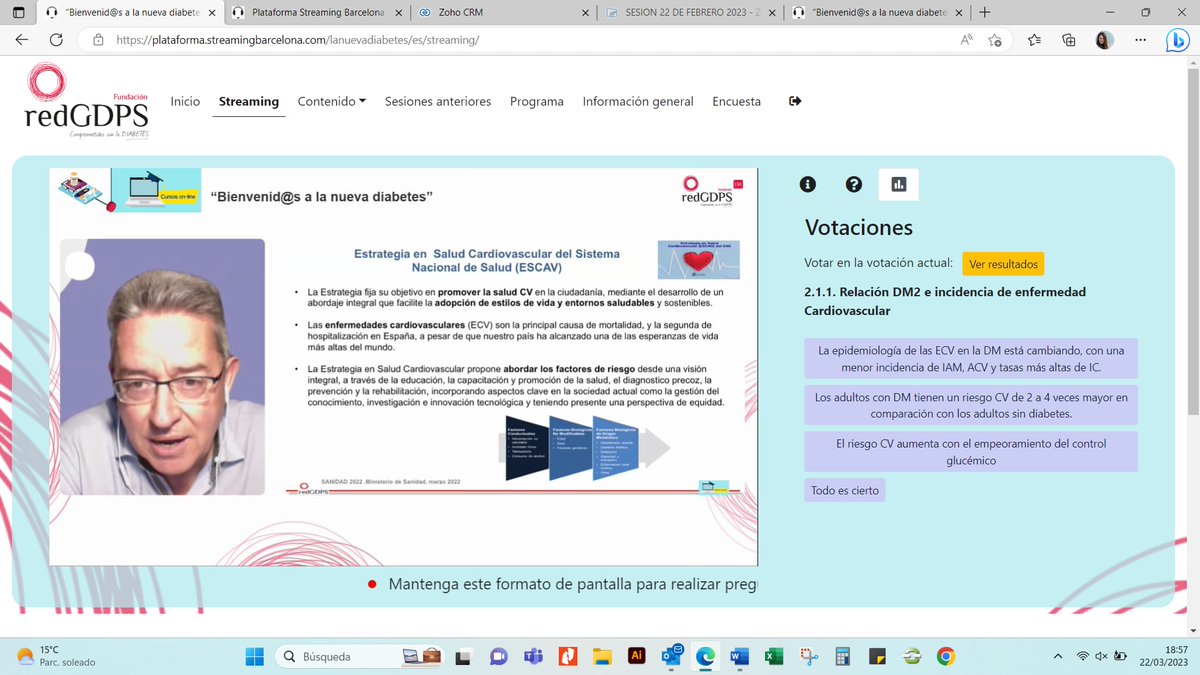
Task: Vote the 'Todo es cierto' option
Action: coord(844,490)
